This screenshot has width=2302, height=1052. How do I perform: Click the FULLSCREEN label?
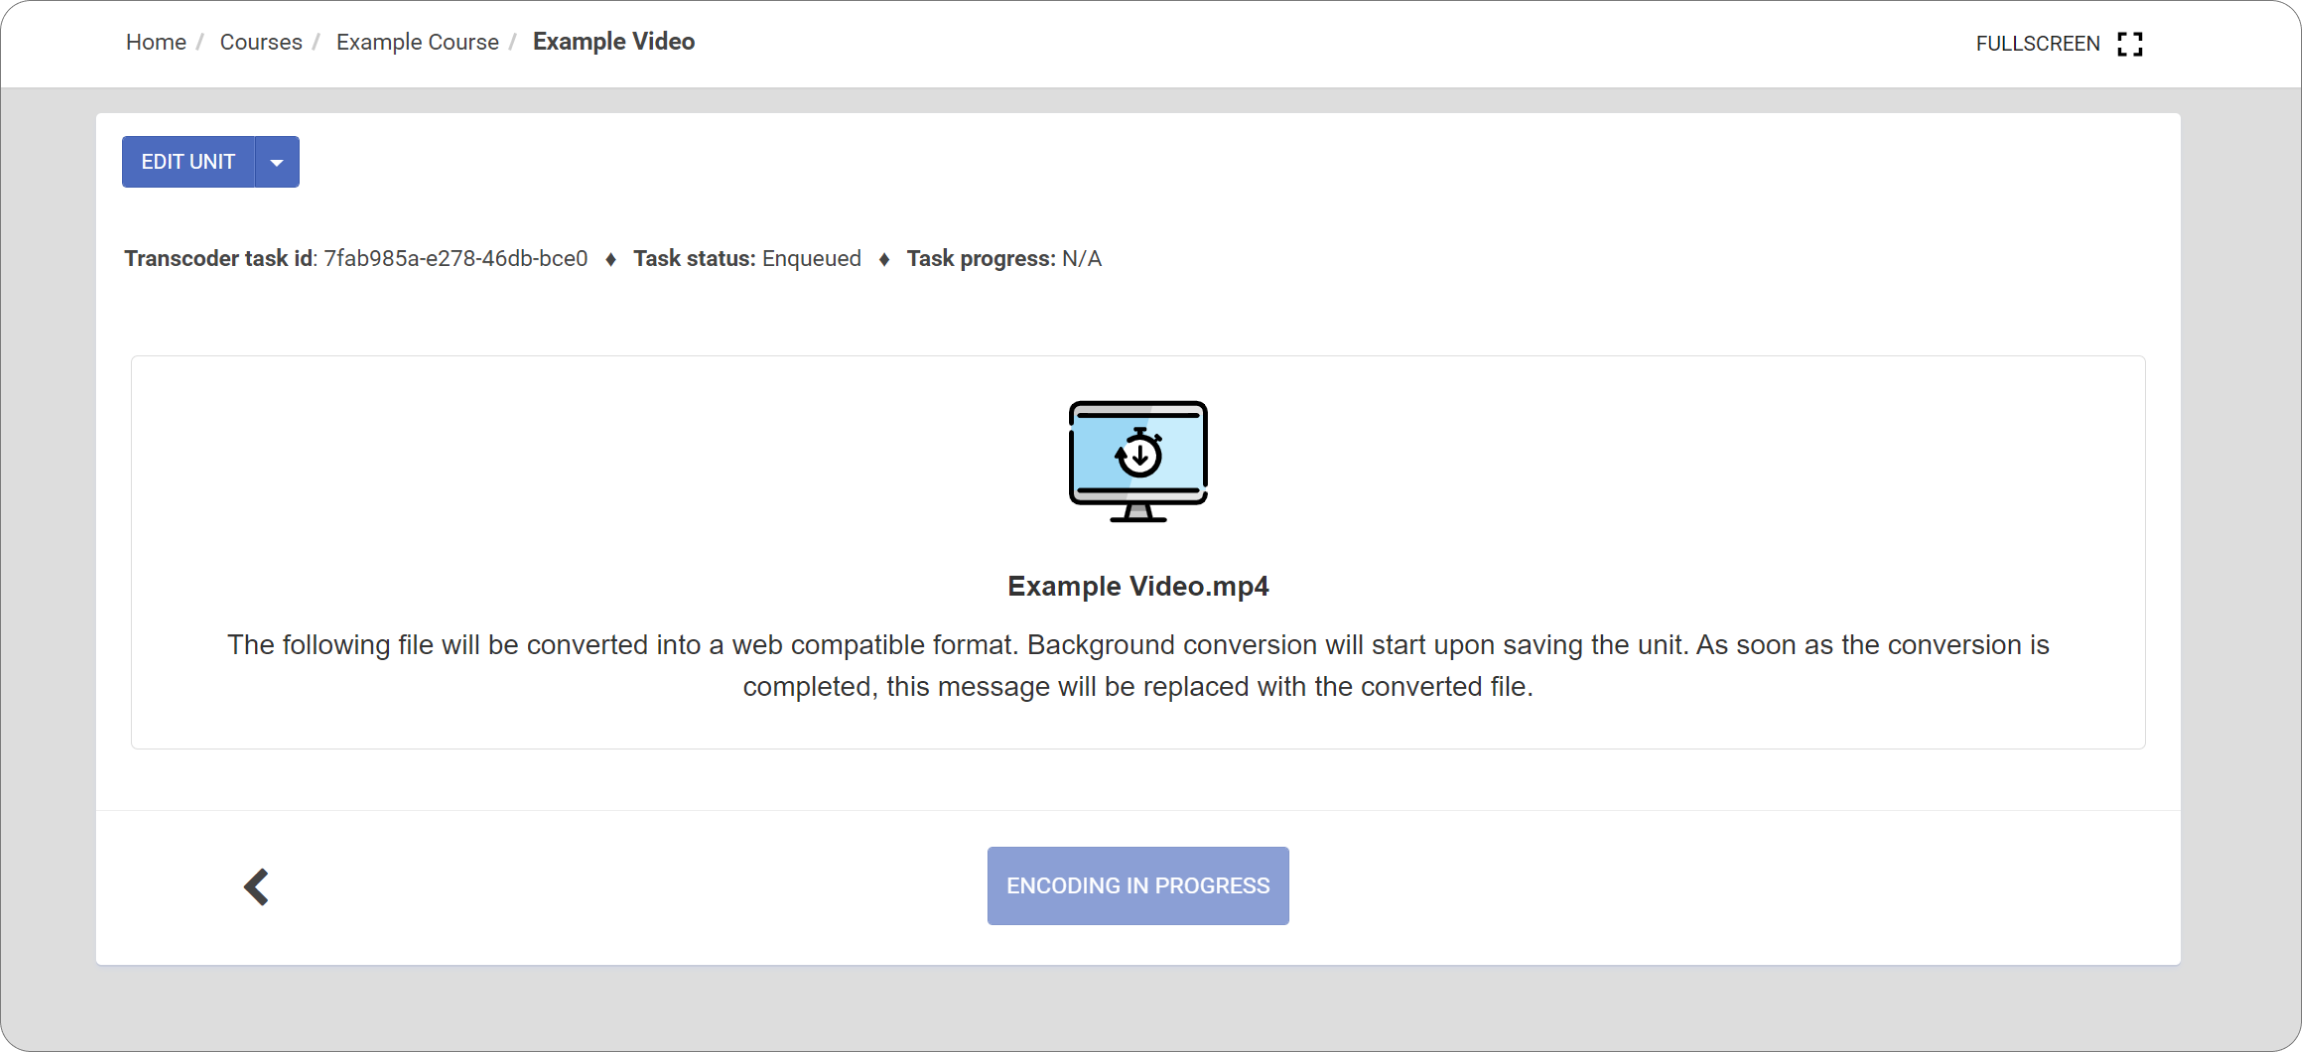click(x=2037, y=44)
